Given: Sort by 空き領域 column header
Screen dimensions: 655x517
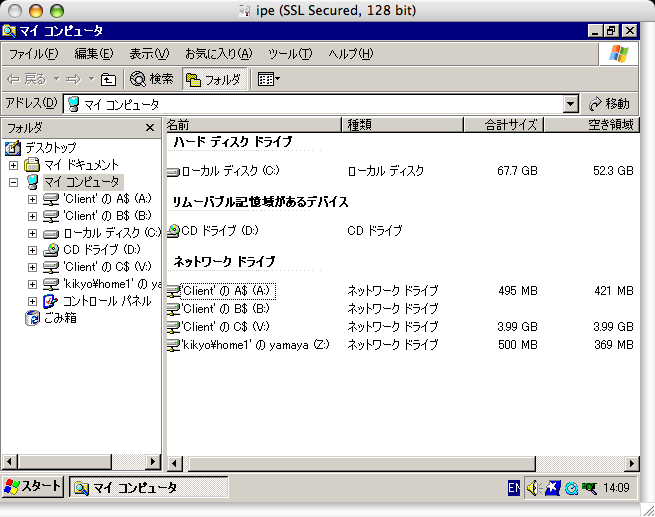Looking at the screenshot, I should tap(592, 125).
